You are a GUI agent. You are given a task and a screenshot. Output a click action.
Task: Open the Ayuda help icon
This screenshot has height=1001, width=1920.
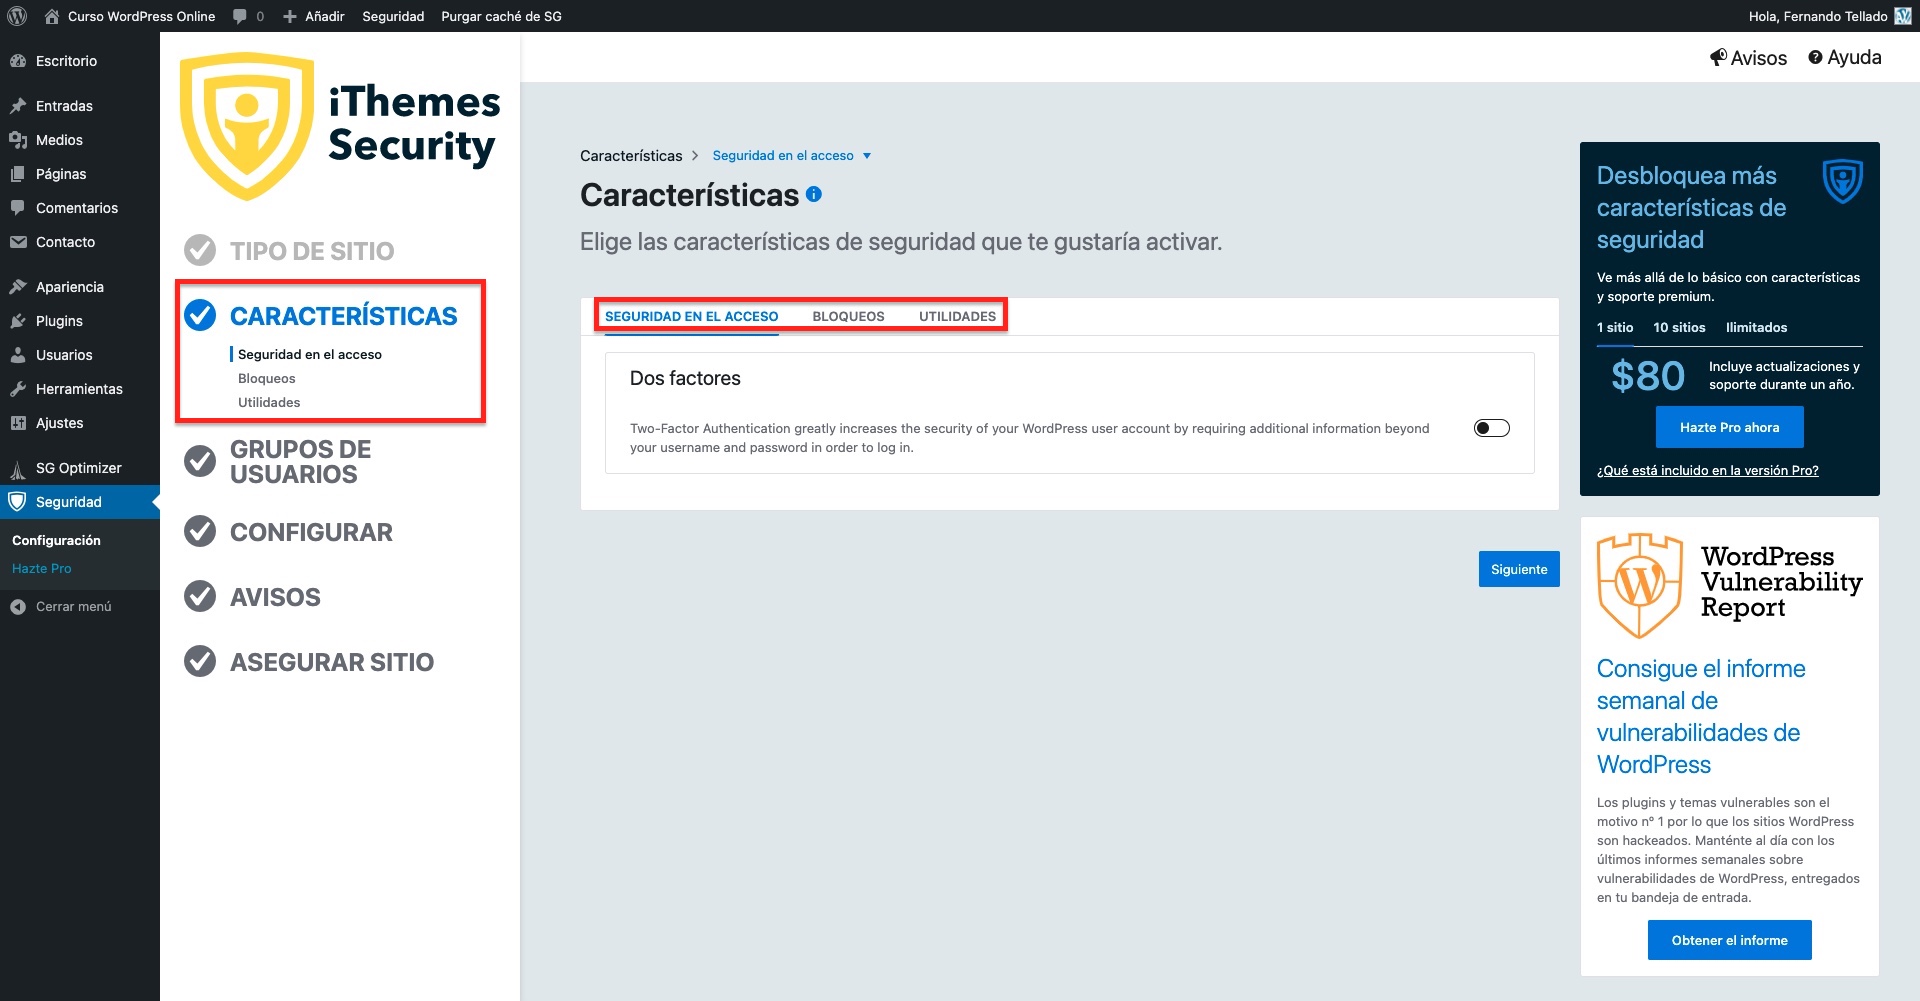click(x=1815, y=58)
